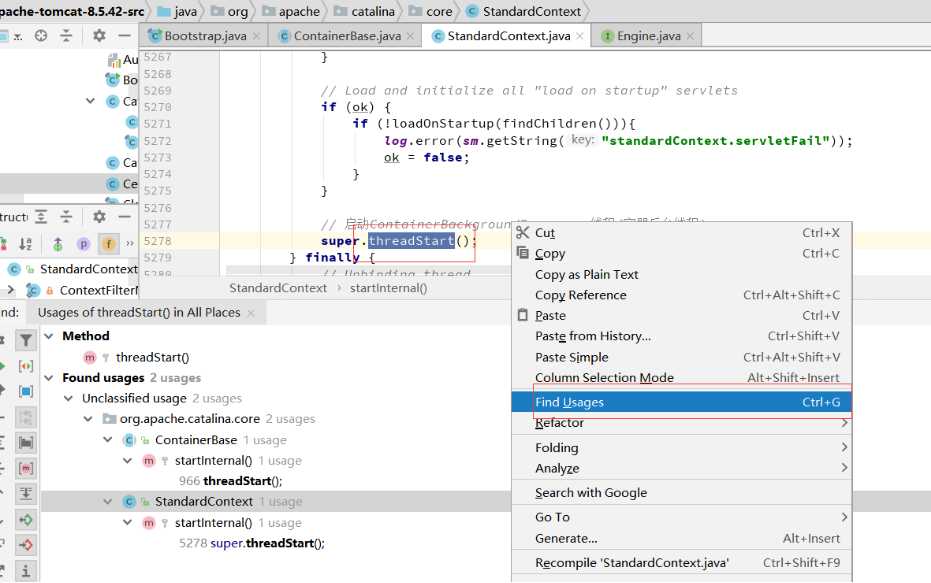Select usage line 5278 super.threadStart();
The image size is (931, 583).
coord(252,543)
